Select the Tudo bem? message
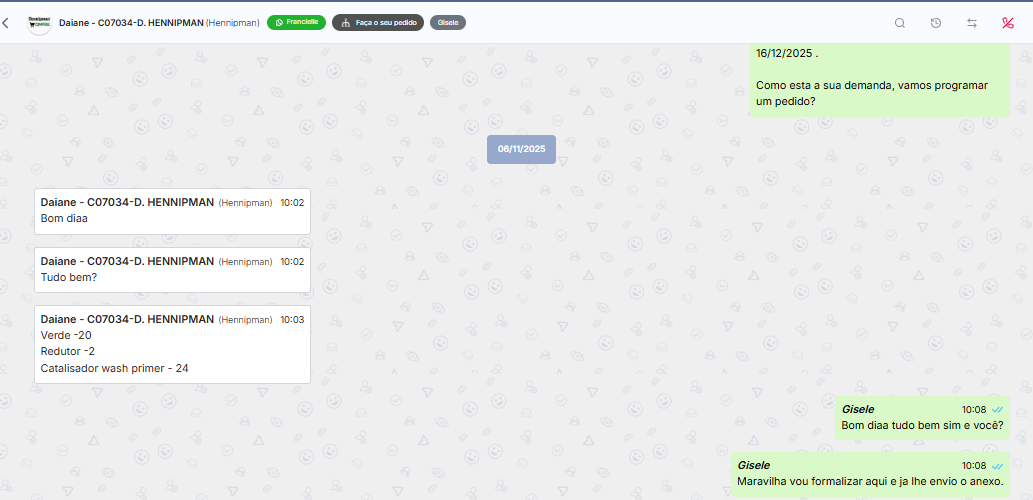This screenshot has height=500, width=1033. click(172, 269)
